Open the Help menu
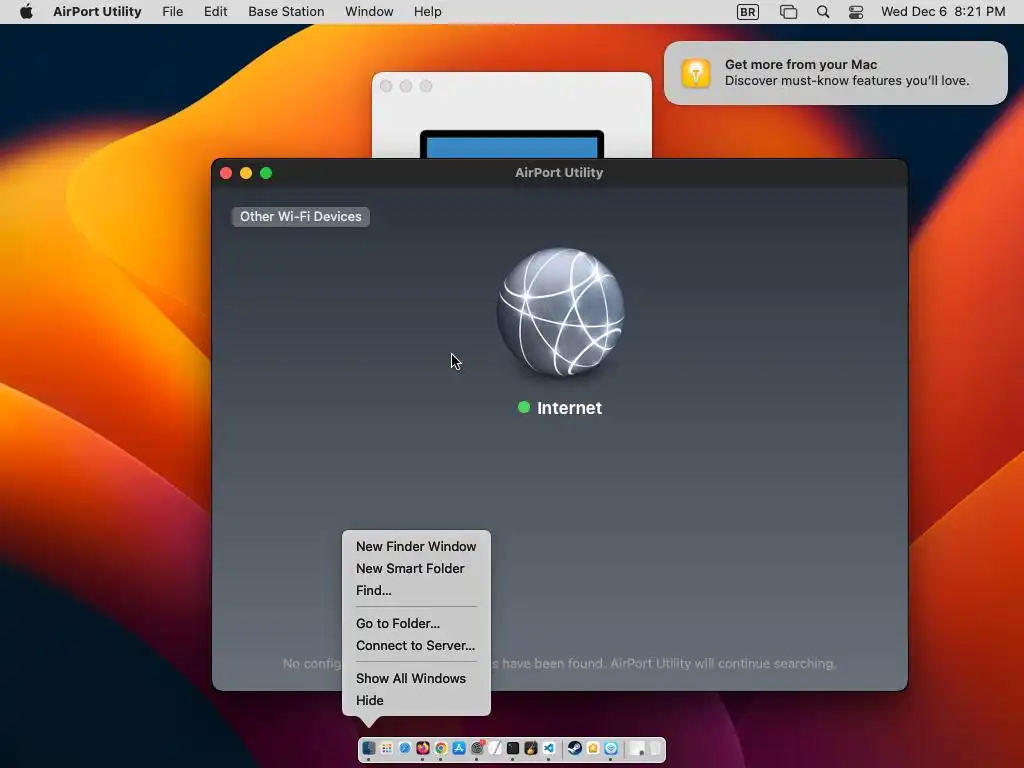 [428, 12]
